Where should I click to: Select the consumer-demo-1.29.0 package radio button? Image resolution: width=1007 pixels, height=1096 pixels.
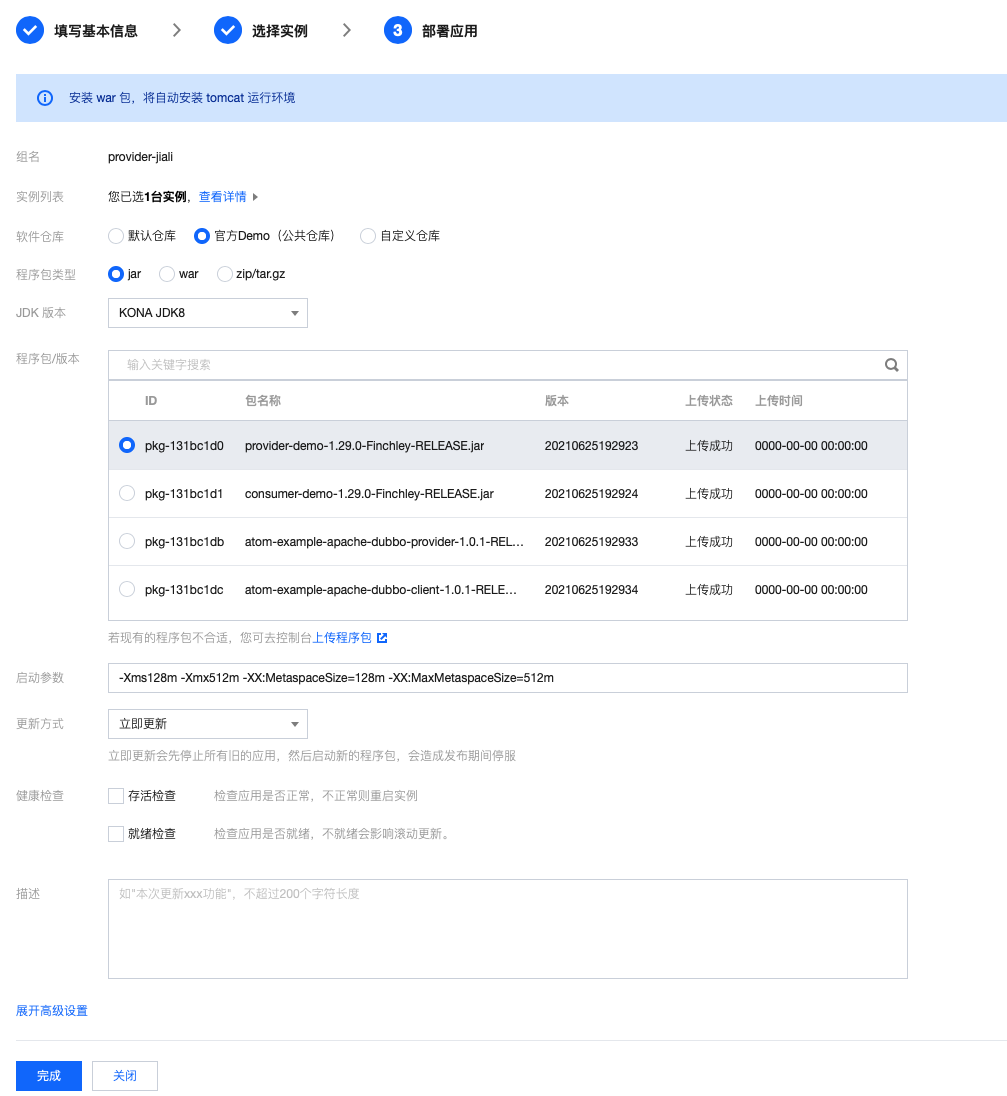click(x=127, y=493)
